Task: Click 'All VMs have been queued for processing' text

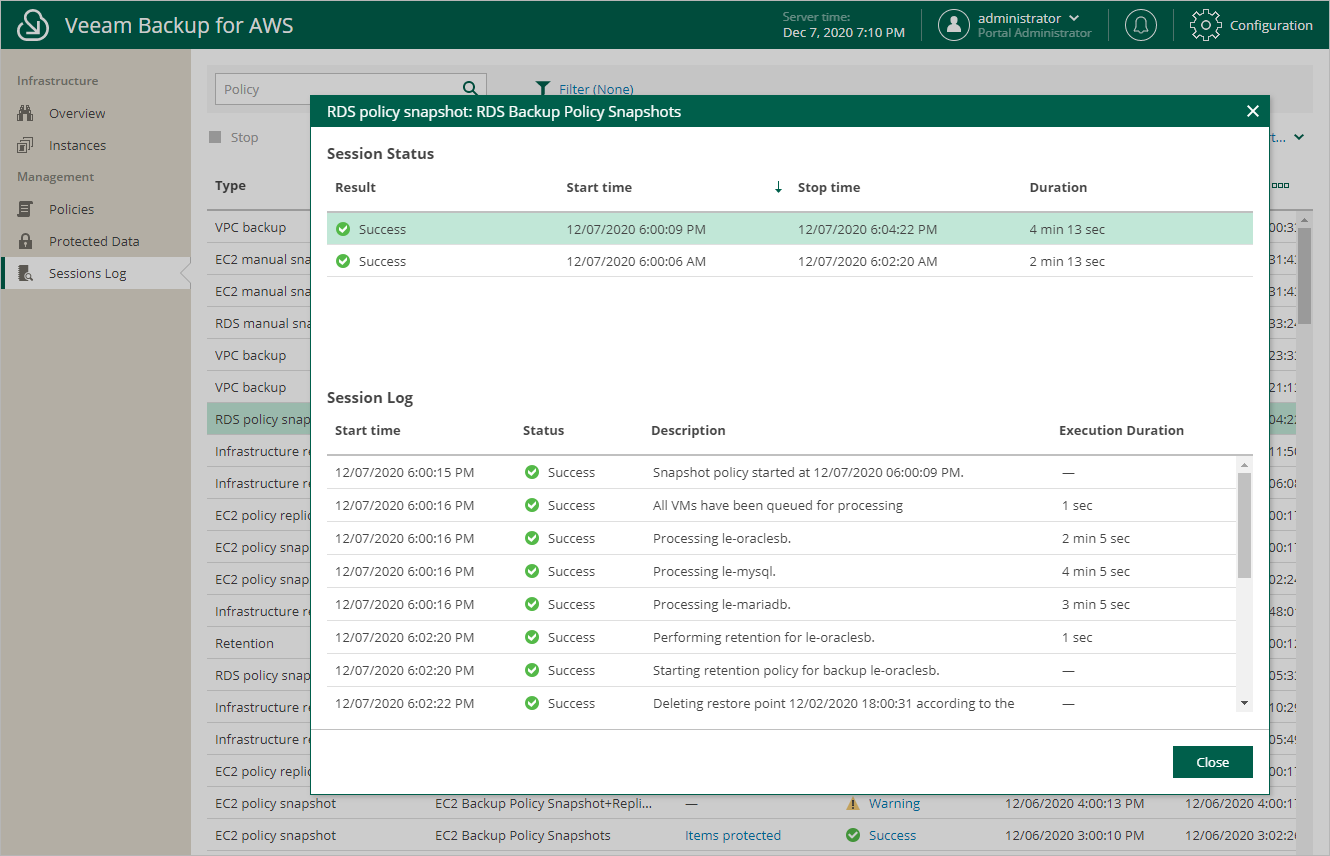Action: point(778,505)
